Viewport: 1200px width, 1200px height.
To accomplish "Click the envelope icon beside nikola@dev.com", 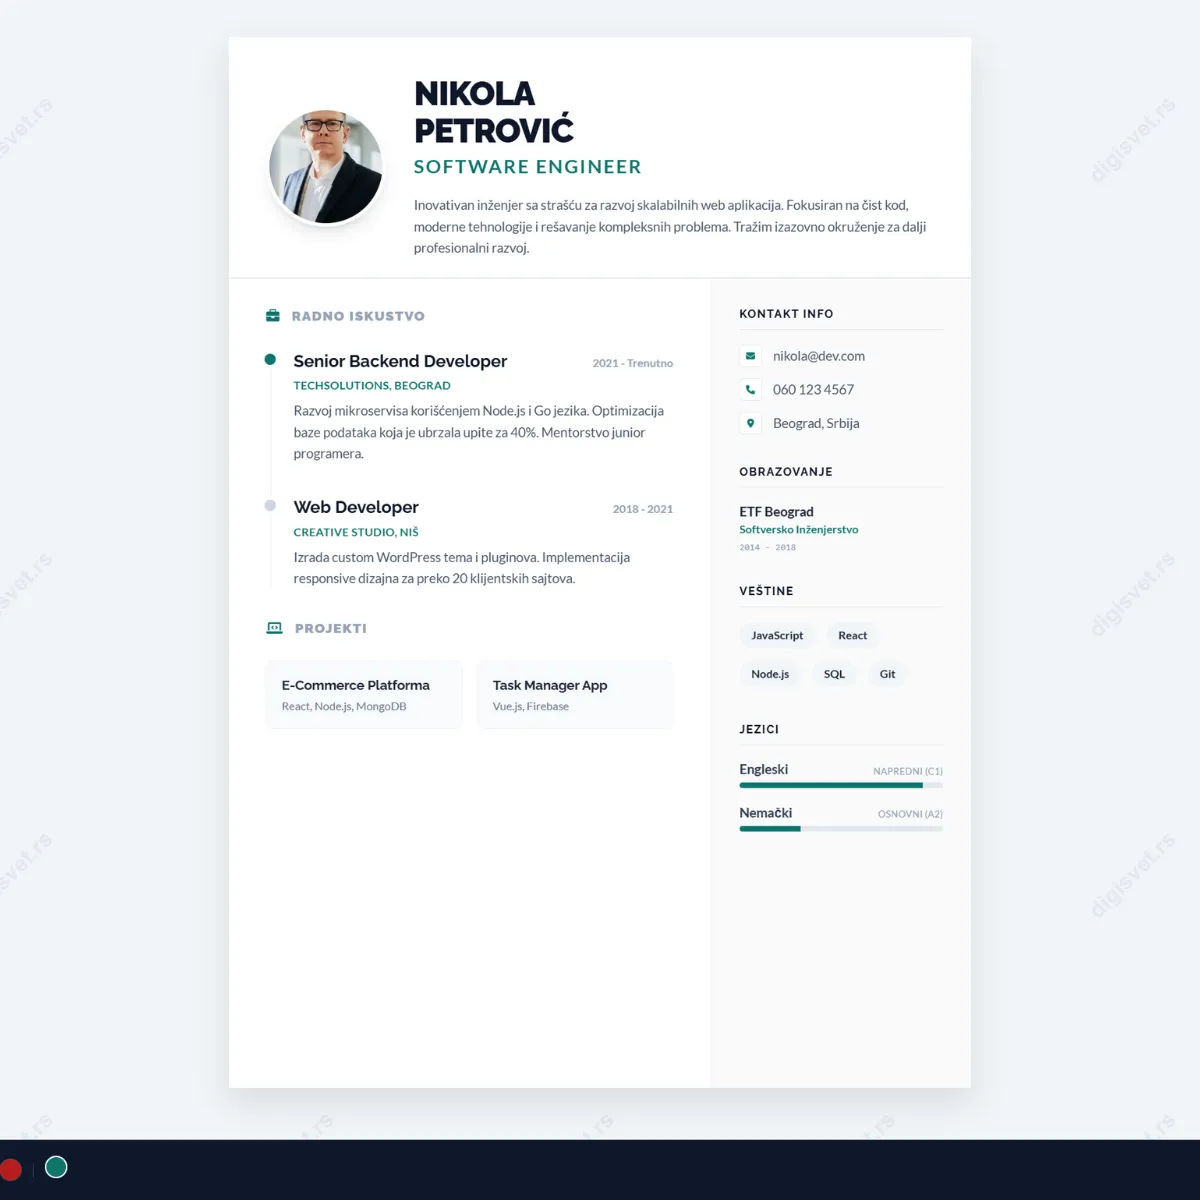I will [750, 355].
